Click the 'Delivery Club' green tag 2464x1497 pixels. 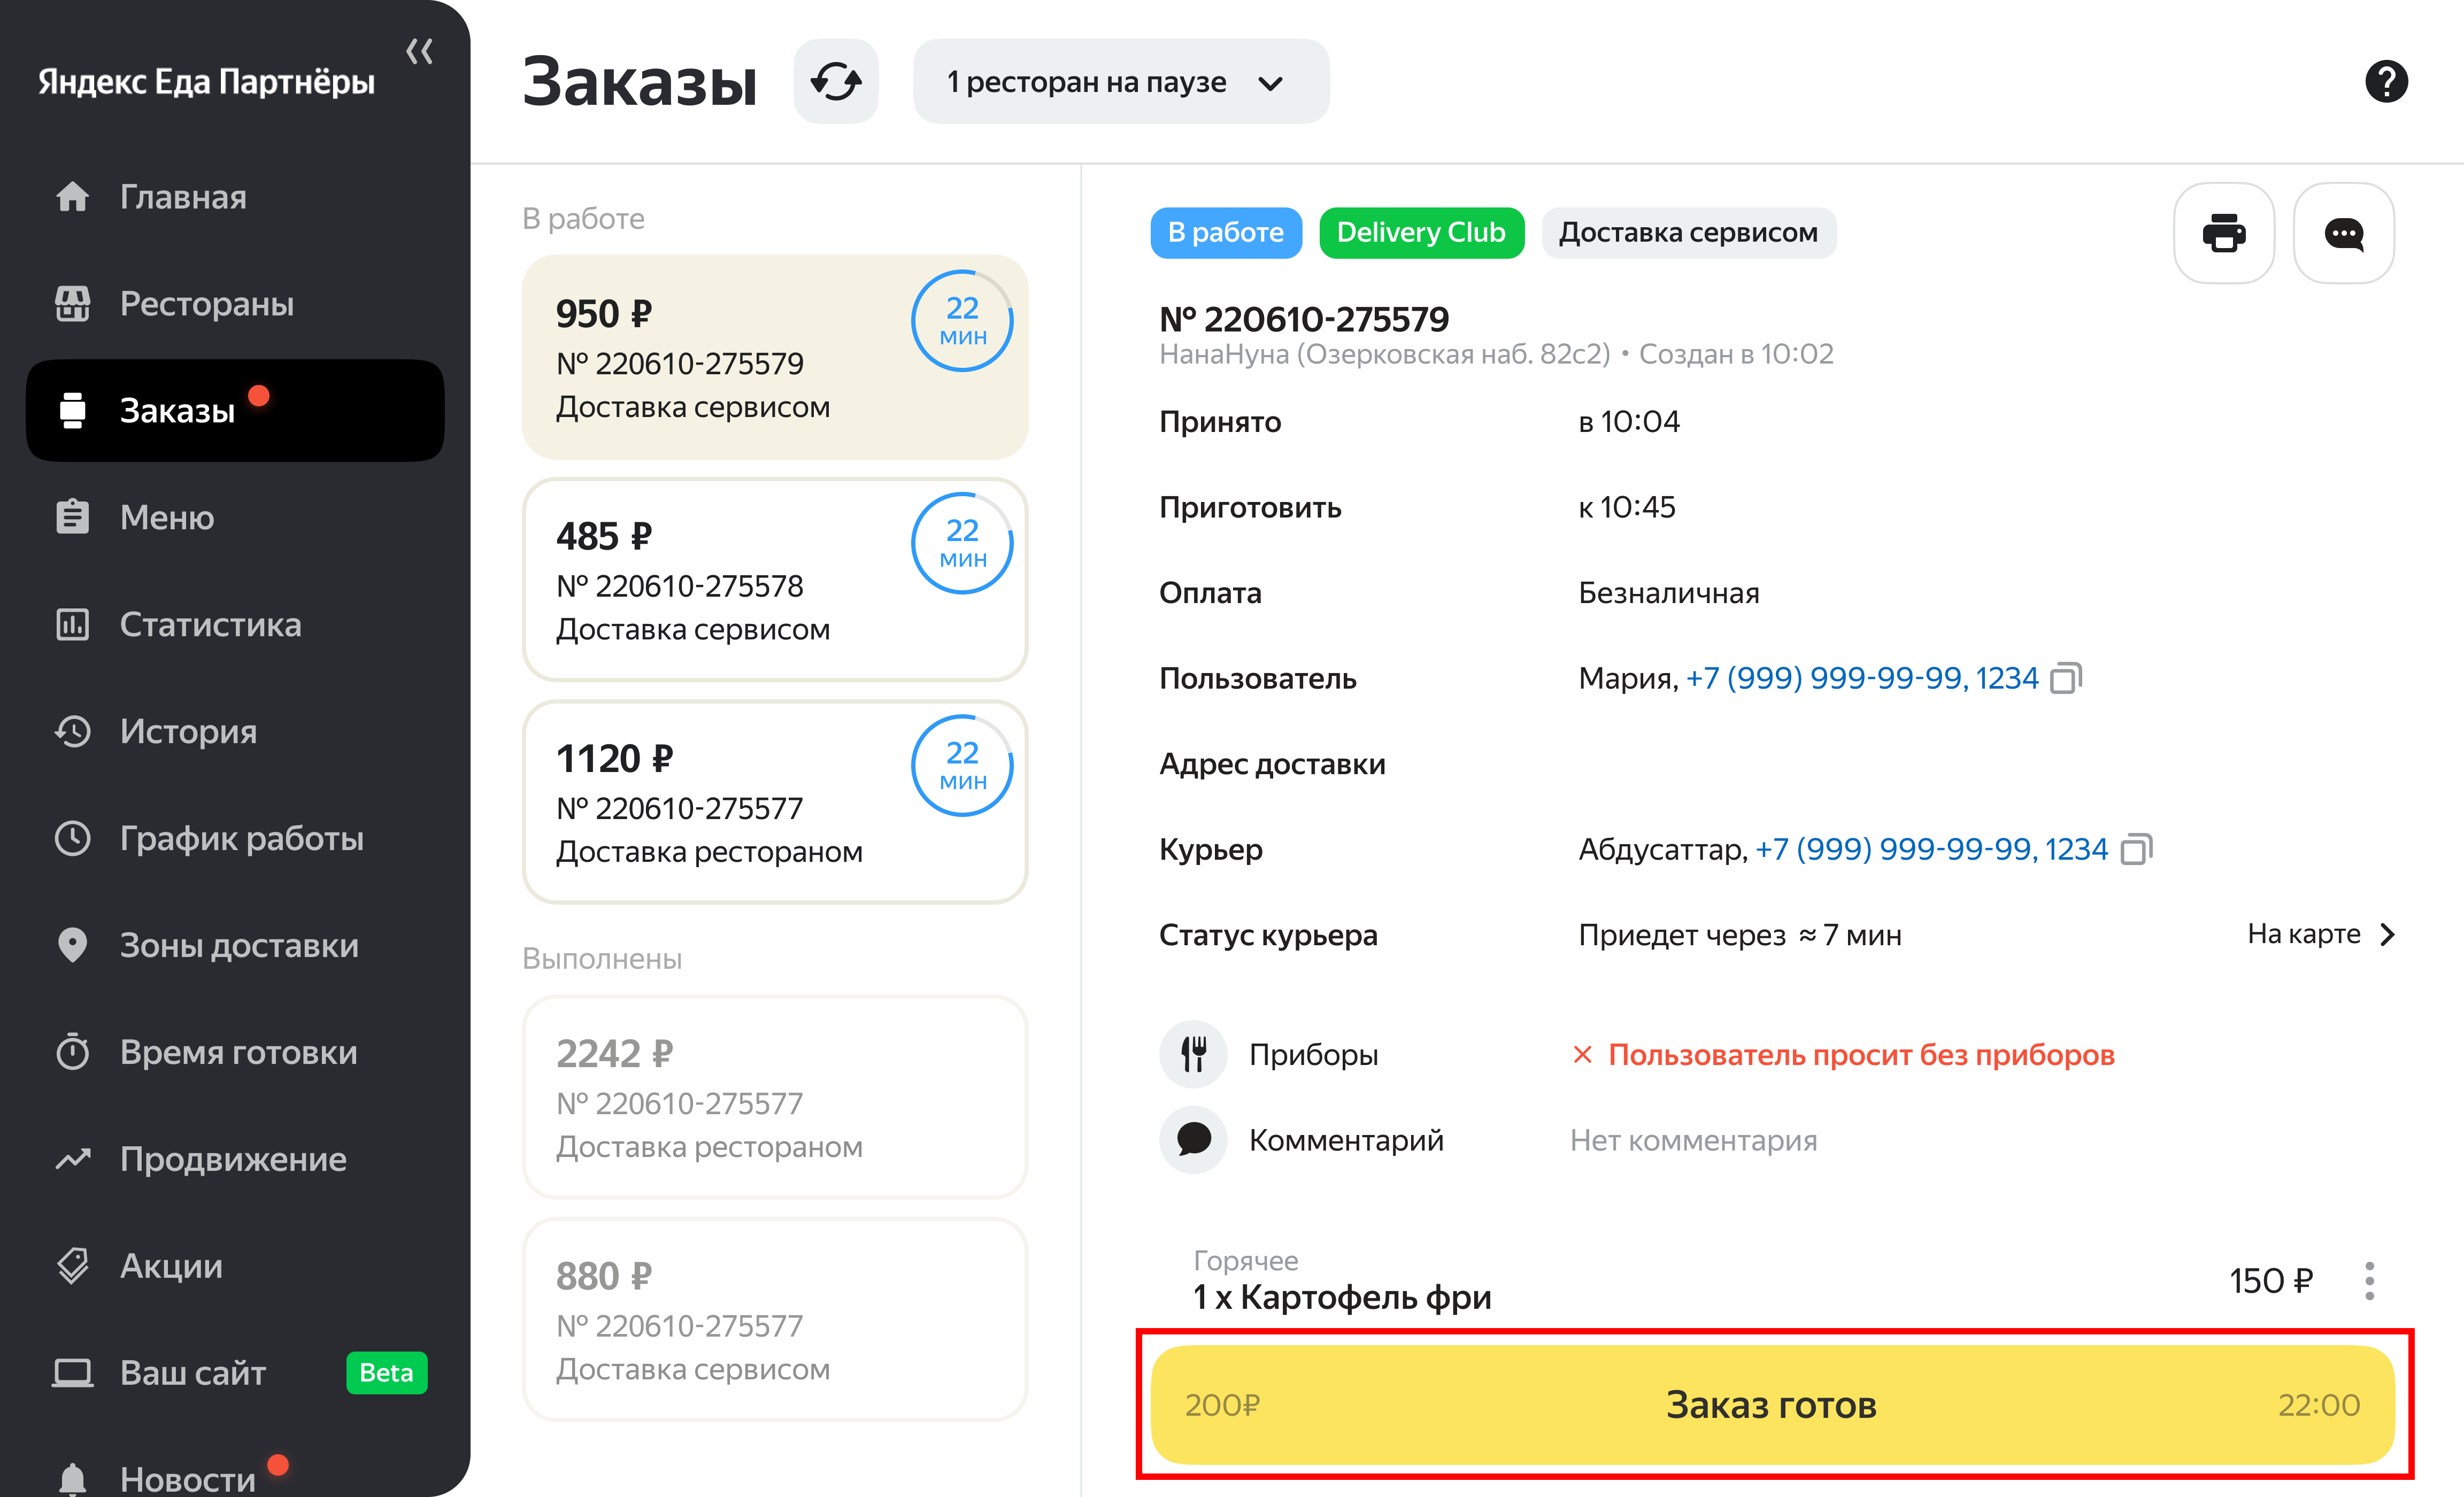pyautogui.click(x=1420, y=233)
